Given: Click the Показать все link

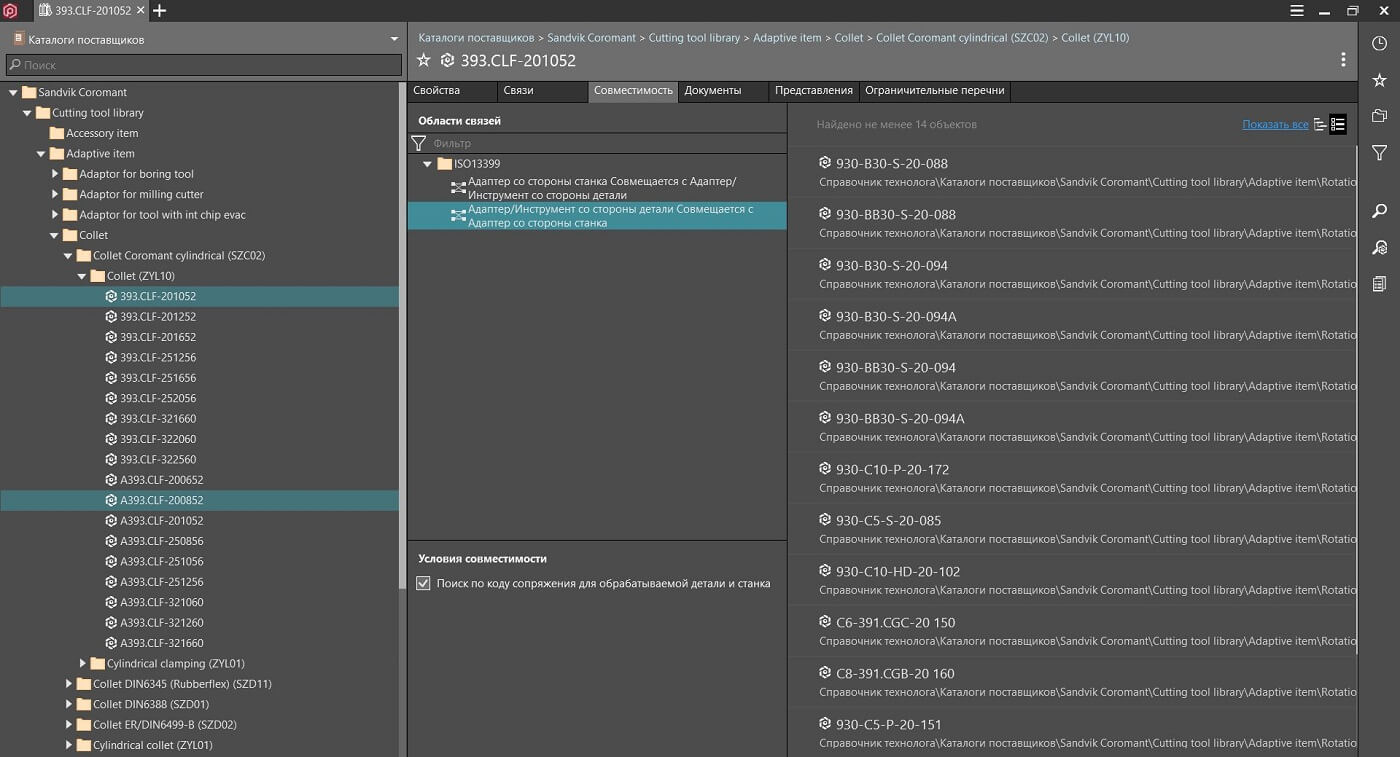Looking at the screenshot, I should 1275,125.
